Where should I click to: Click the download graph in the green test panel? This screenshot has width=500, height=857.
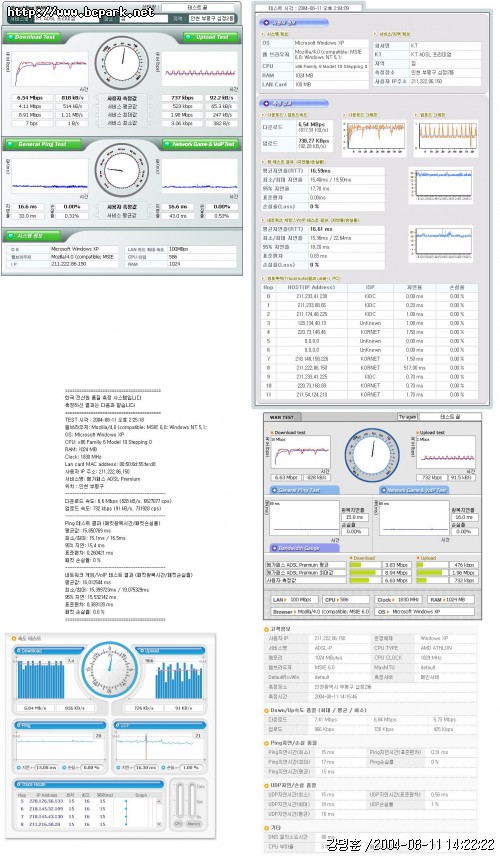tap(50, 69)
